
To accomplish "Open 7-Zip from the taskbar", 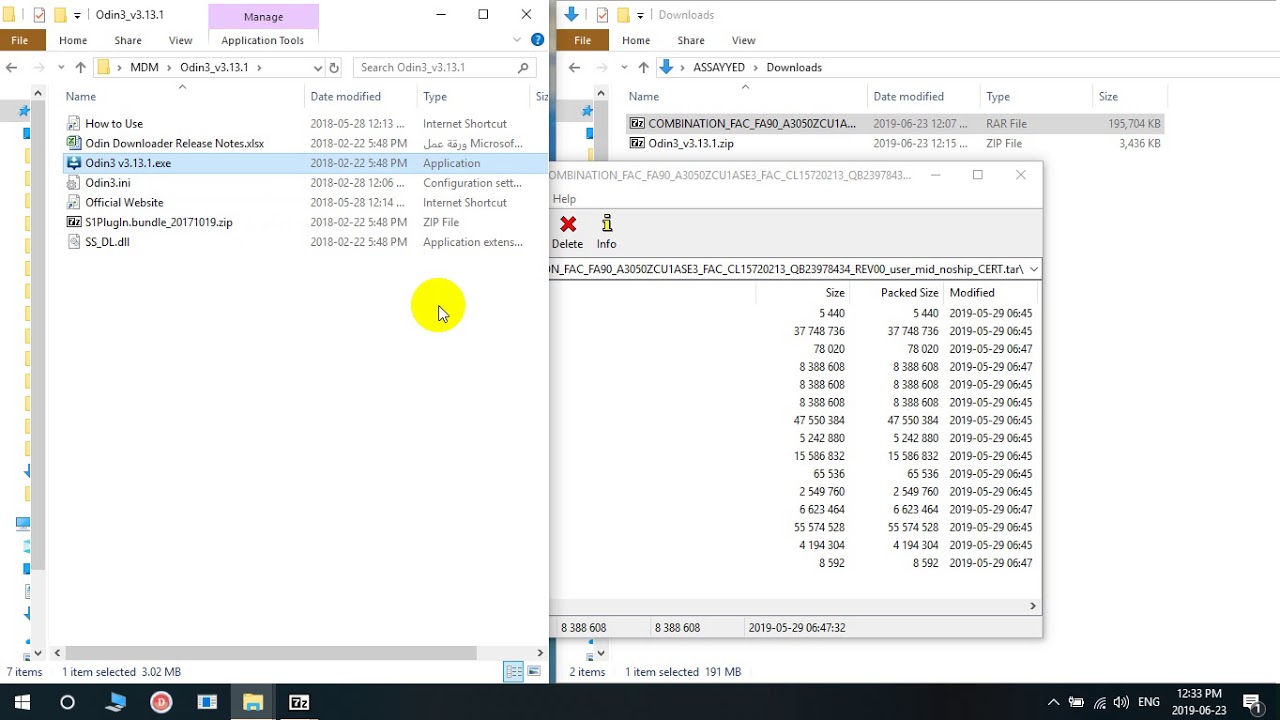I will 299,702.
